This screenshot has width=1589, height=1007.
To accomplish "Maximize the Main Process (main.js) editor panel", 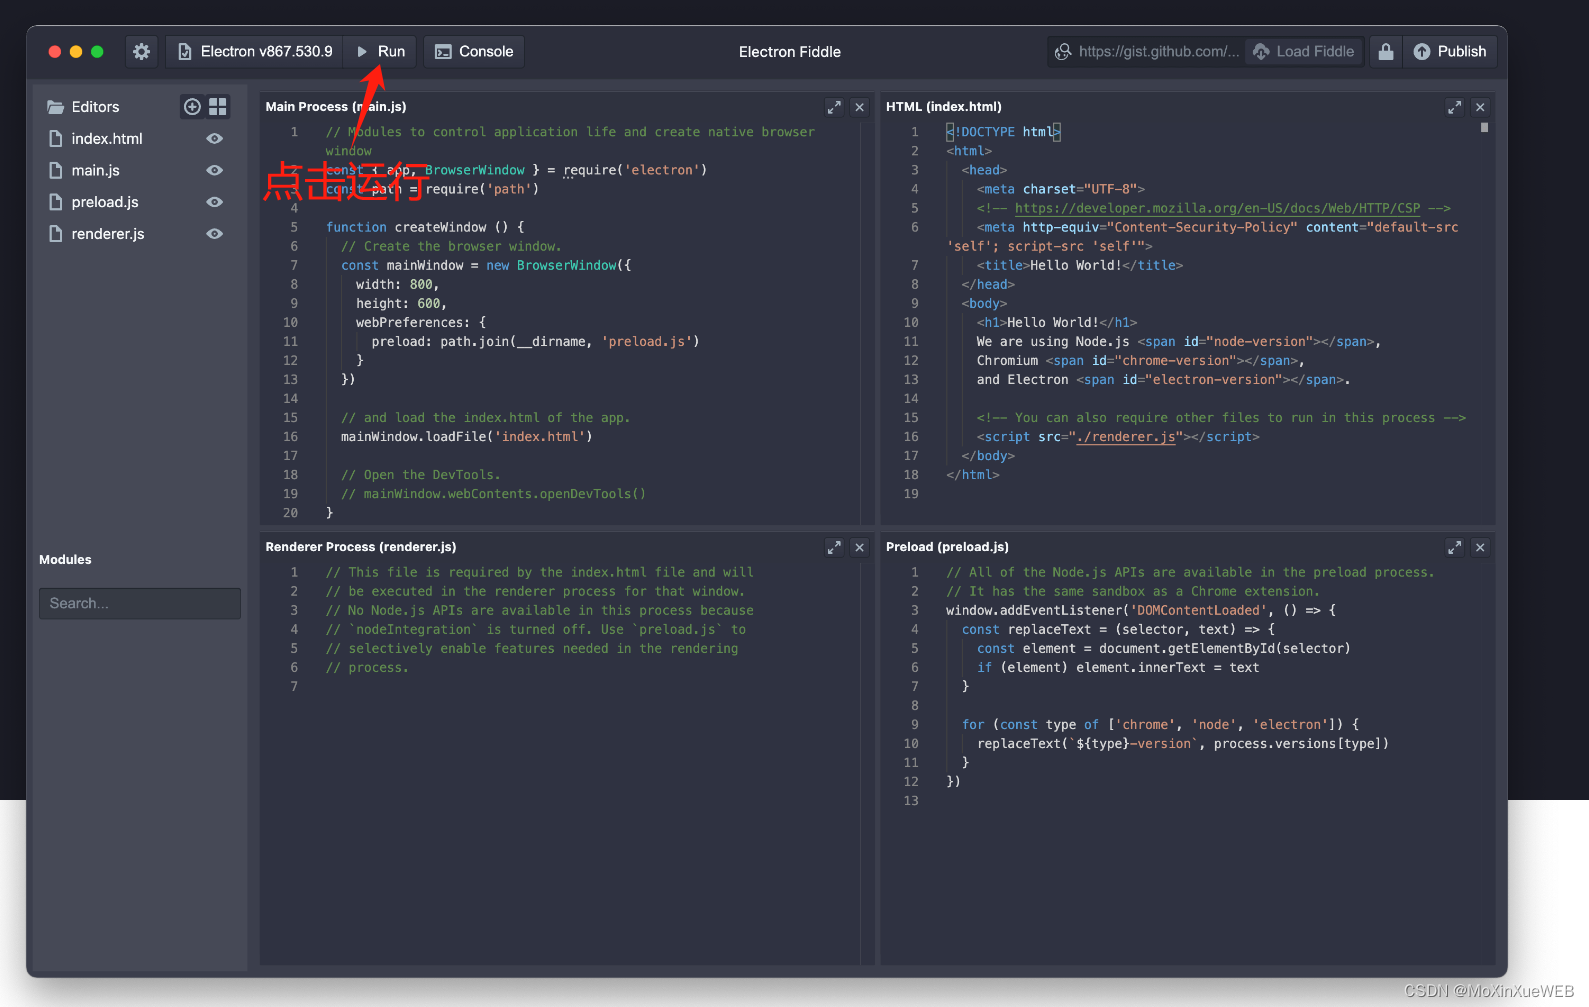I will click(x=834, y=107).
